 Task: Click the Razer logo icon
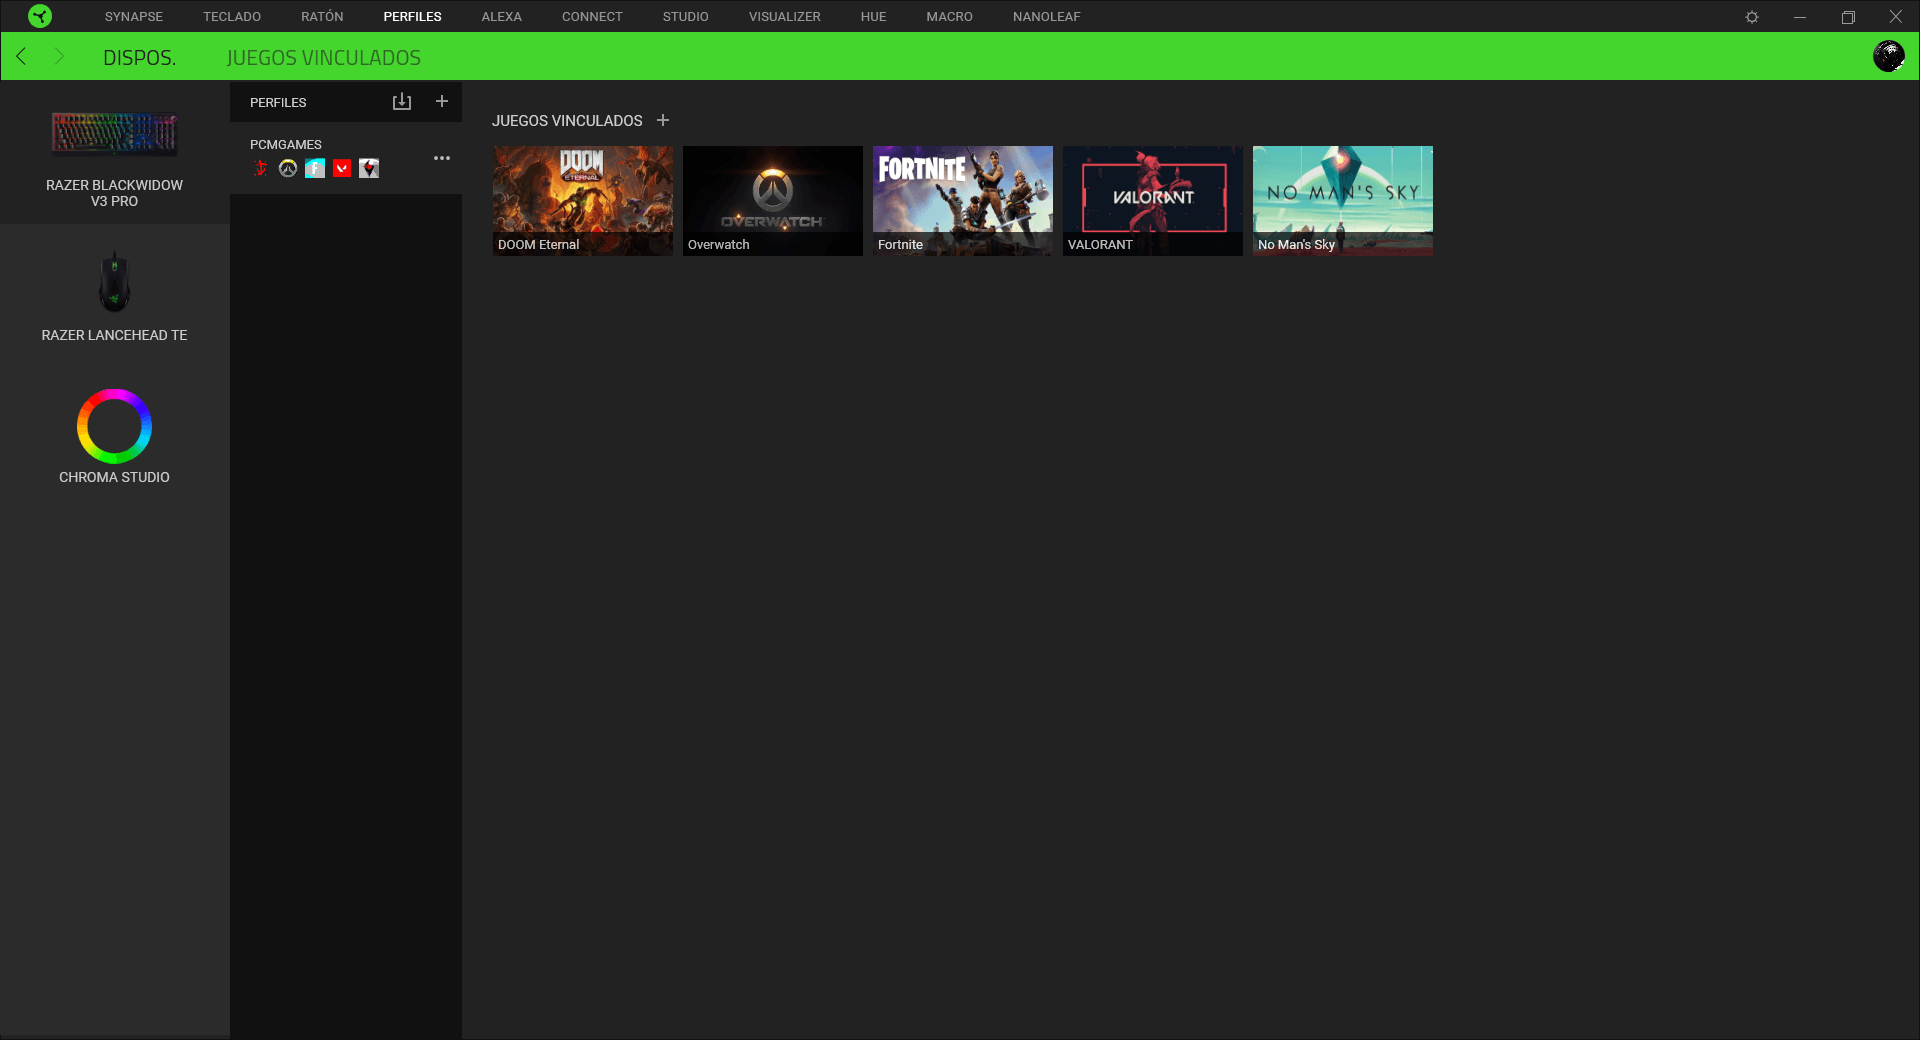(40, 16)
